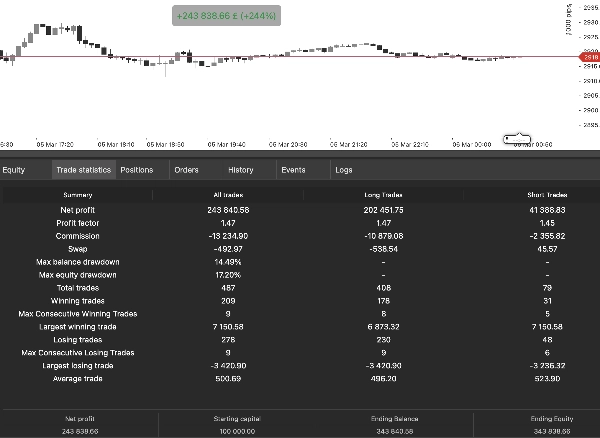The image size is (600, 438).
Task: Click the time axis scroll handle
Action: 518,138
